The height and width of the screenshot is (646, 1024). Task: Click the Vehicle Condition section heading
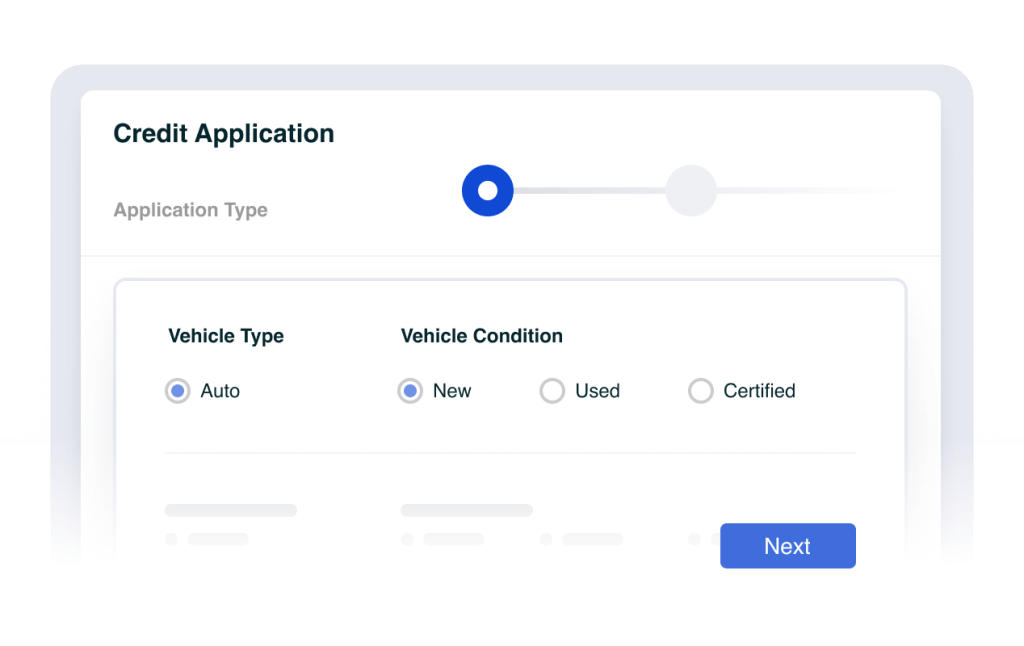click(481, 336)
